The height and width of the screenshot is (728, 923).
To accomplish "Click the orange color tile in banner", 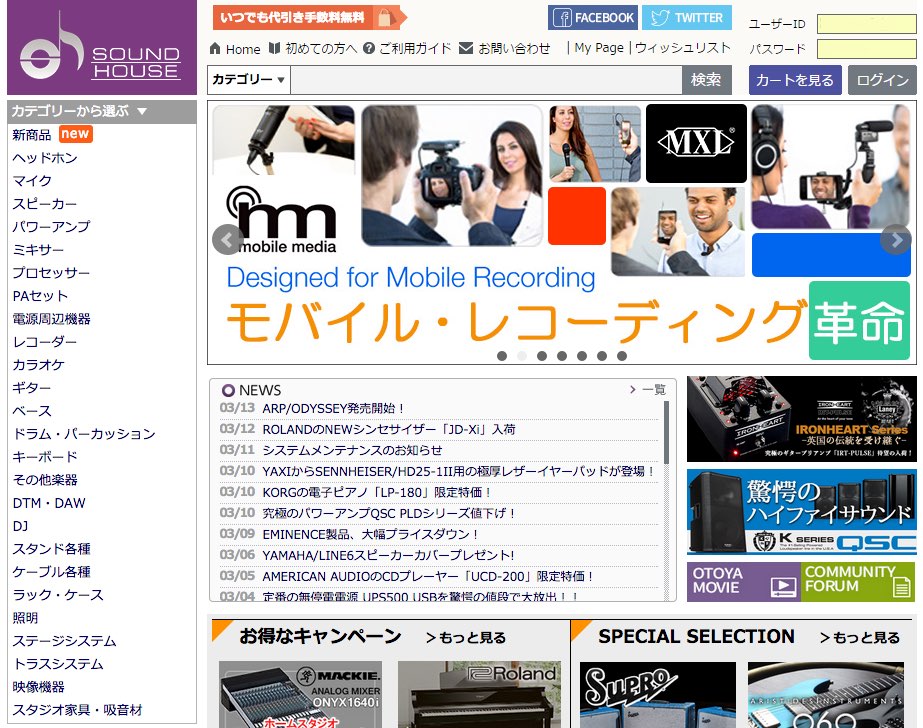I will coord(577,216).
